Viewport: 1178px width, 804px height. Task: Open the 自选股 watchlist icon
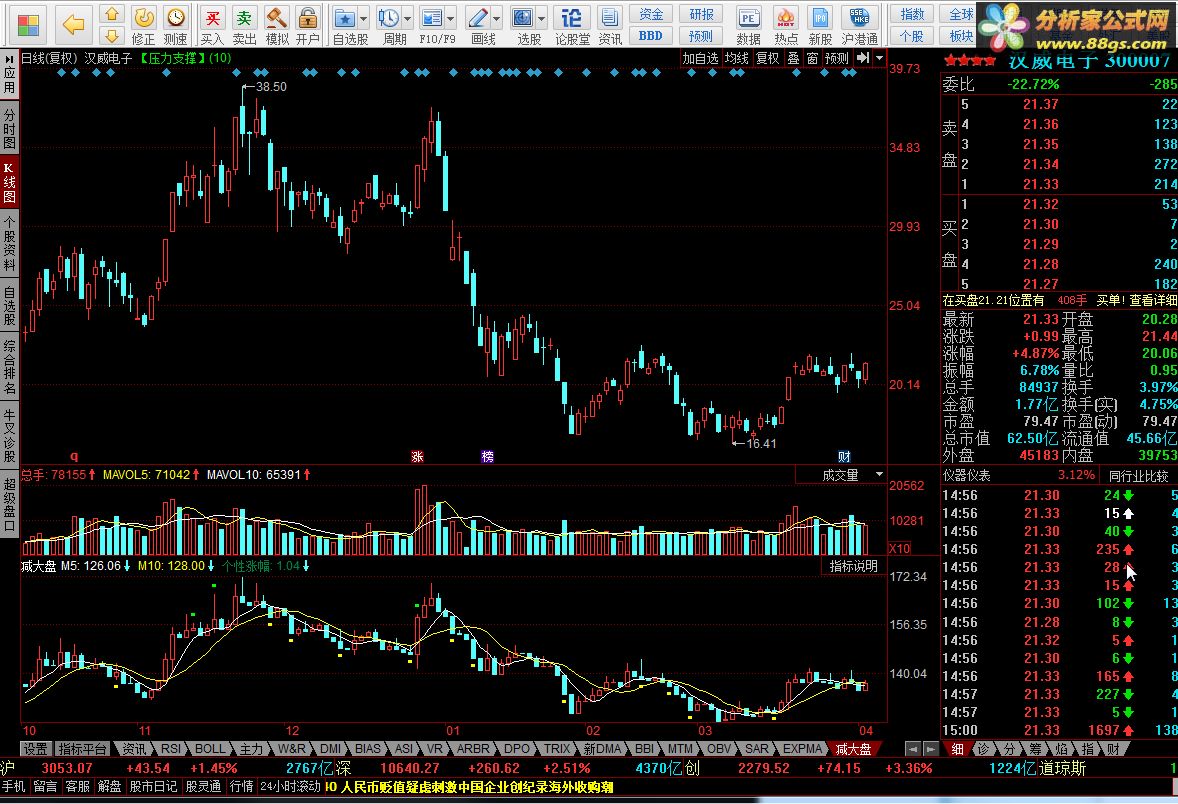click(345, 18)
